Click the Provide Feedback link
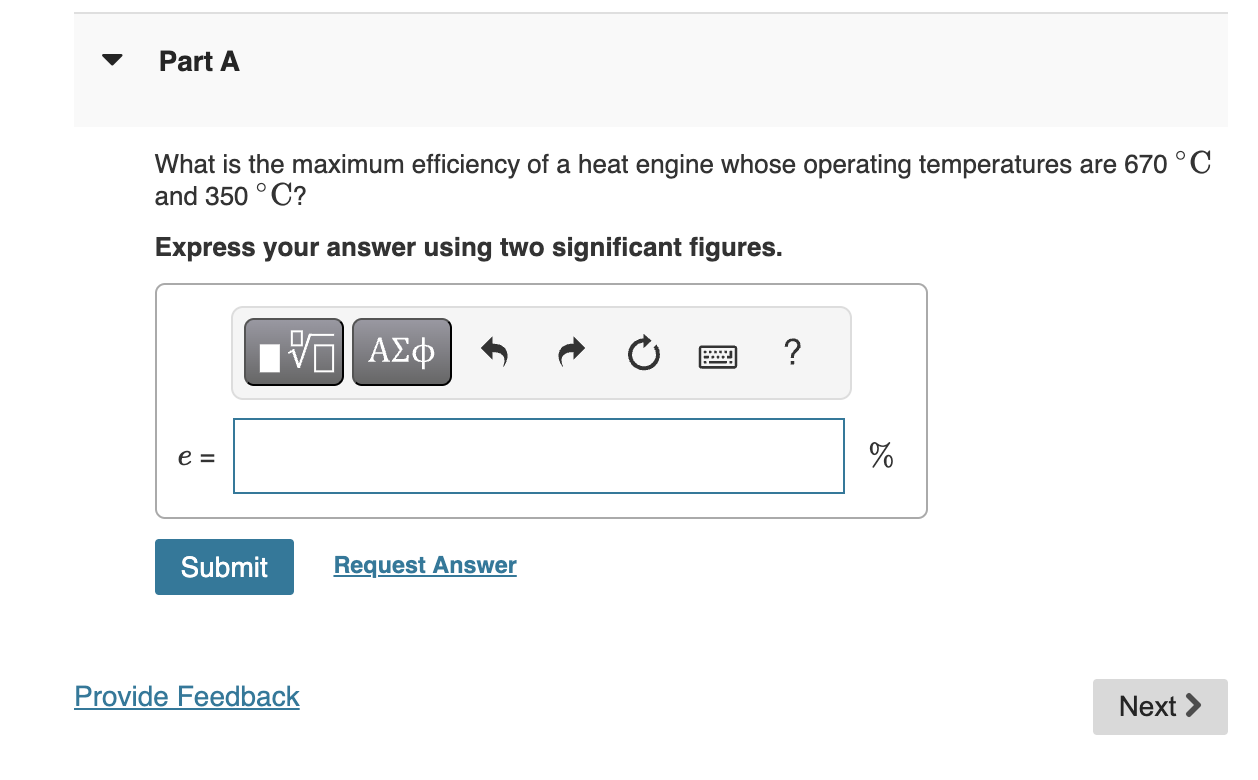1258x780 pixels. coord(187,697)
